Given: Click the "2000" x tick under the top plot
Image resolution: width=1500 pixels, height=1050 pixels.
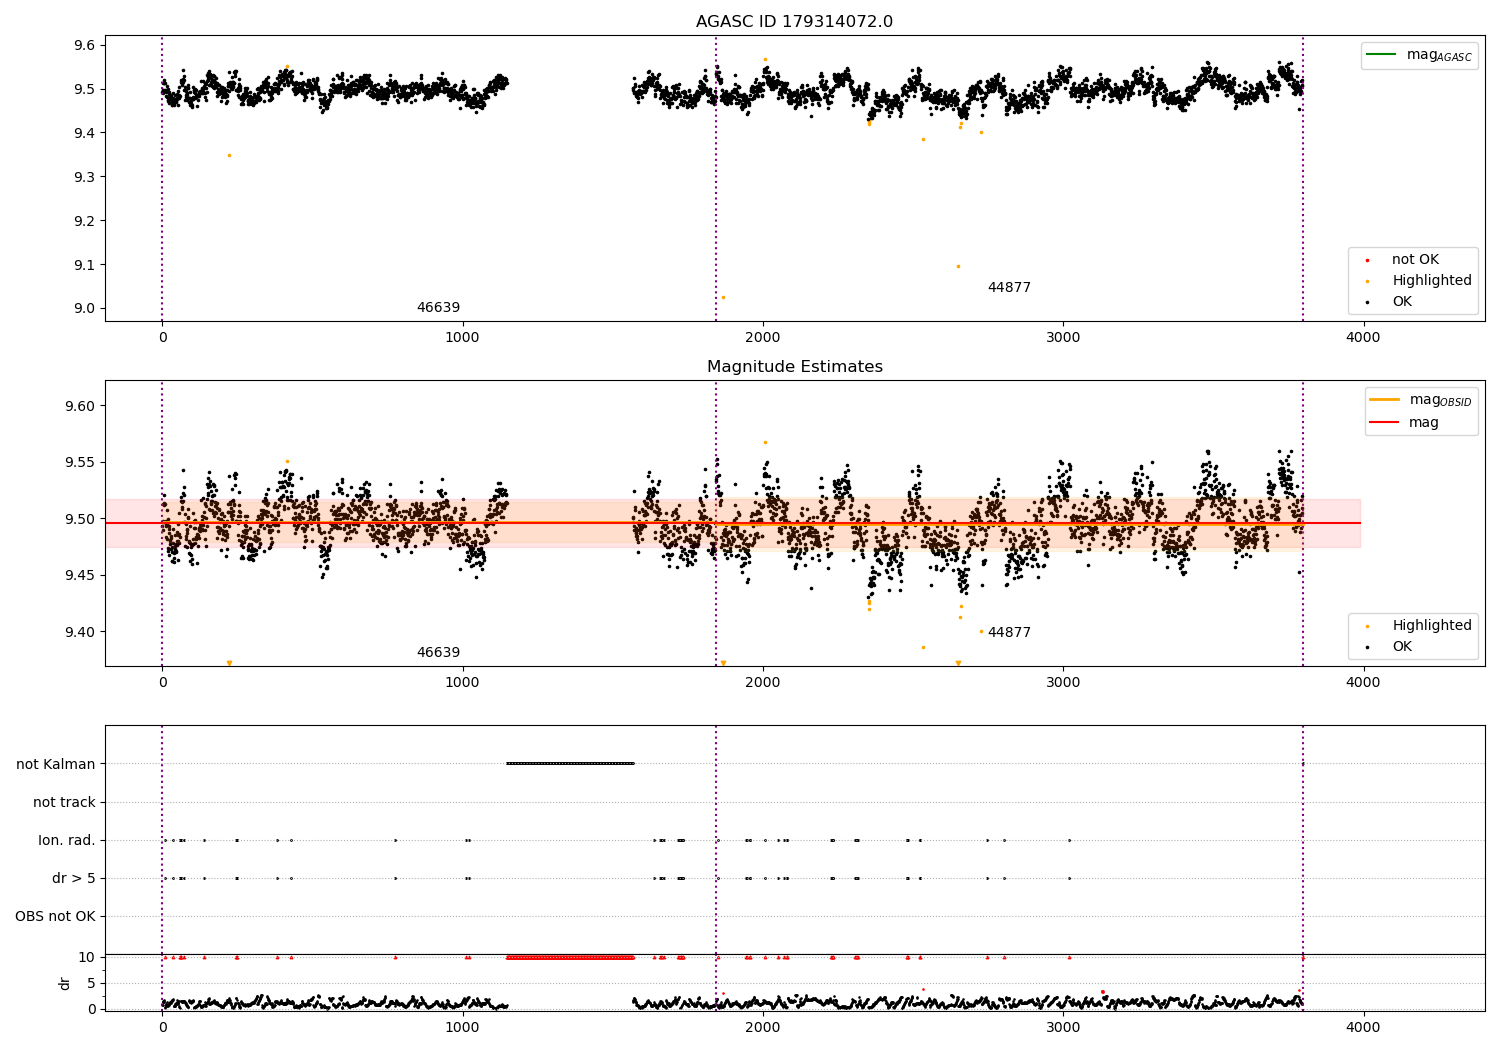Looking at the screenshot, I should (x=763, y=338).
